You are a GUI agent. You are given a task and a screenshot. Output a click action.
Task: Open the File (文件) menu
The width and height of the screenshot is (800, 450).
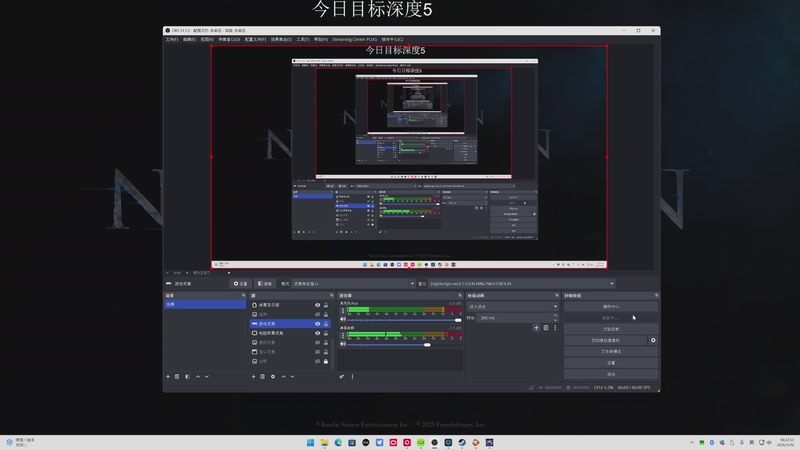coord(172,39)
